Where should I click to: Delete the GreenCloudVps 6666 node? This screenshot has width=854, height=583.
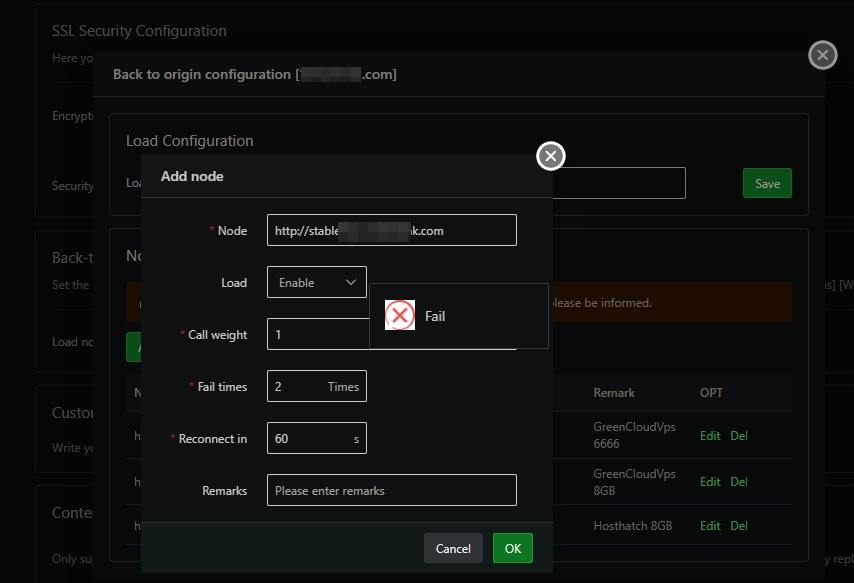pos(739,435)
